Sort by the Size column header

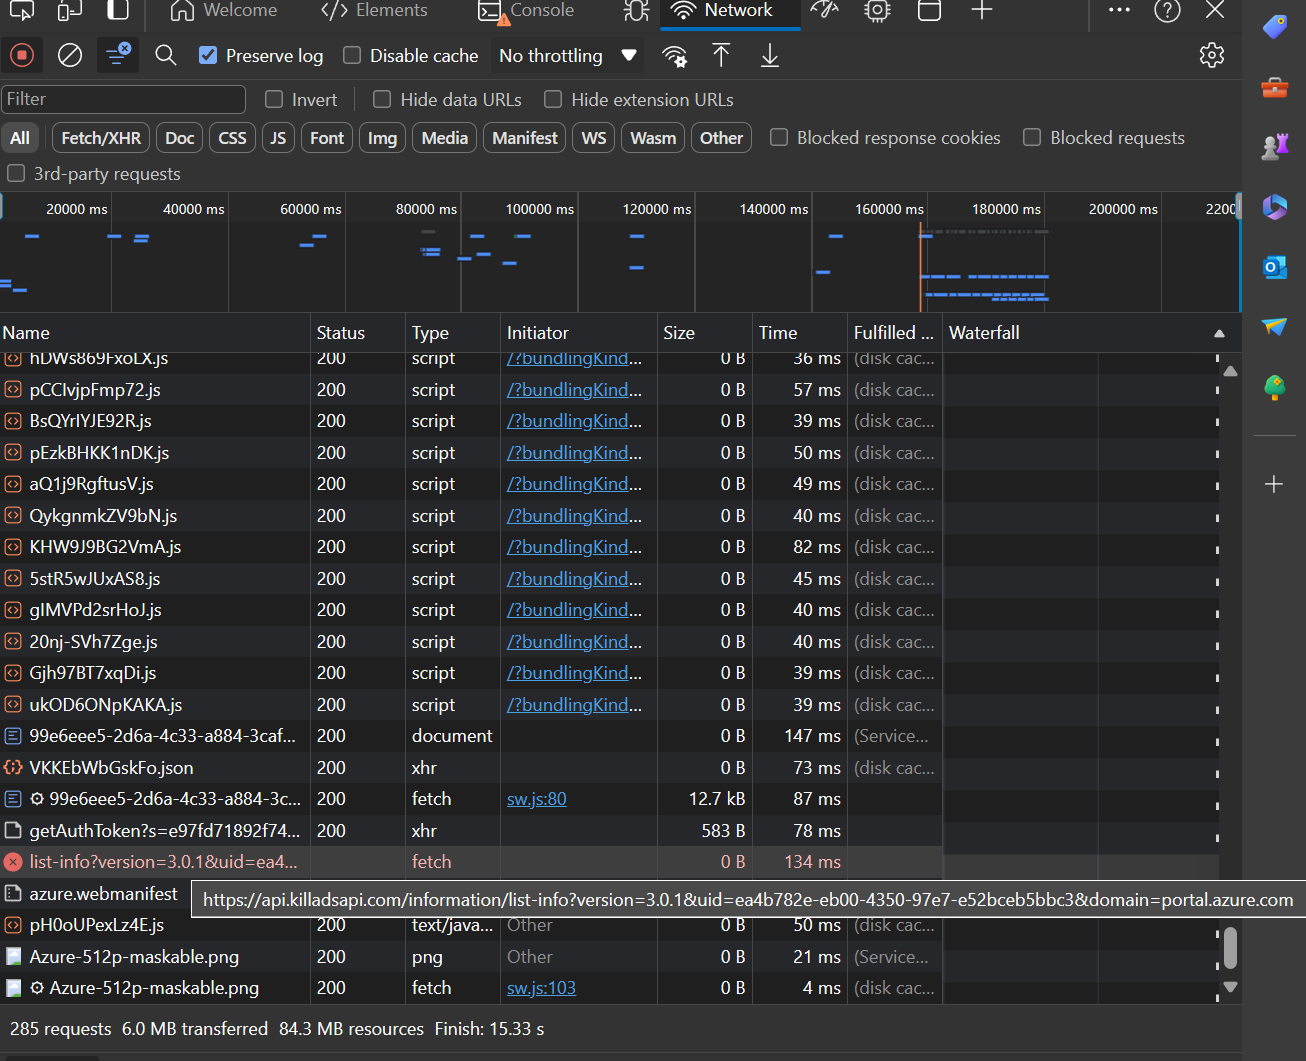704,333
